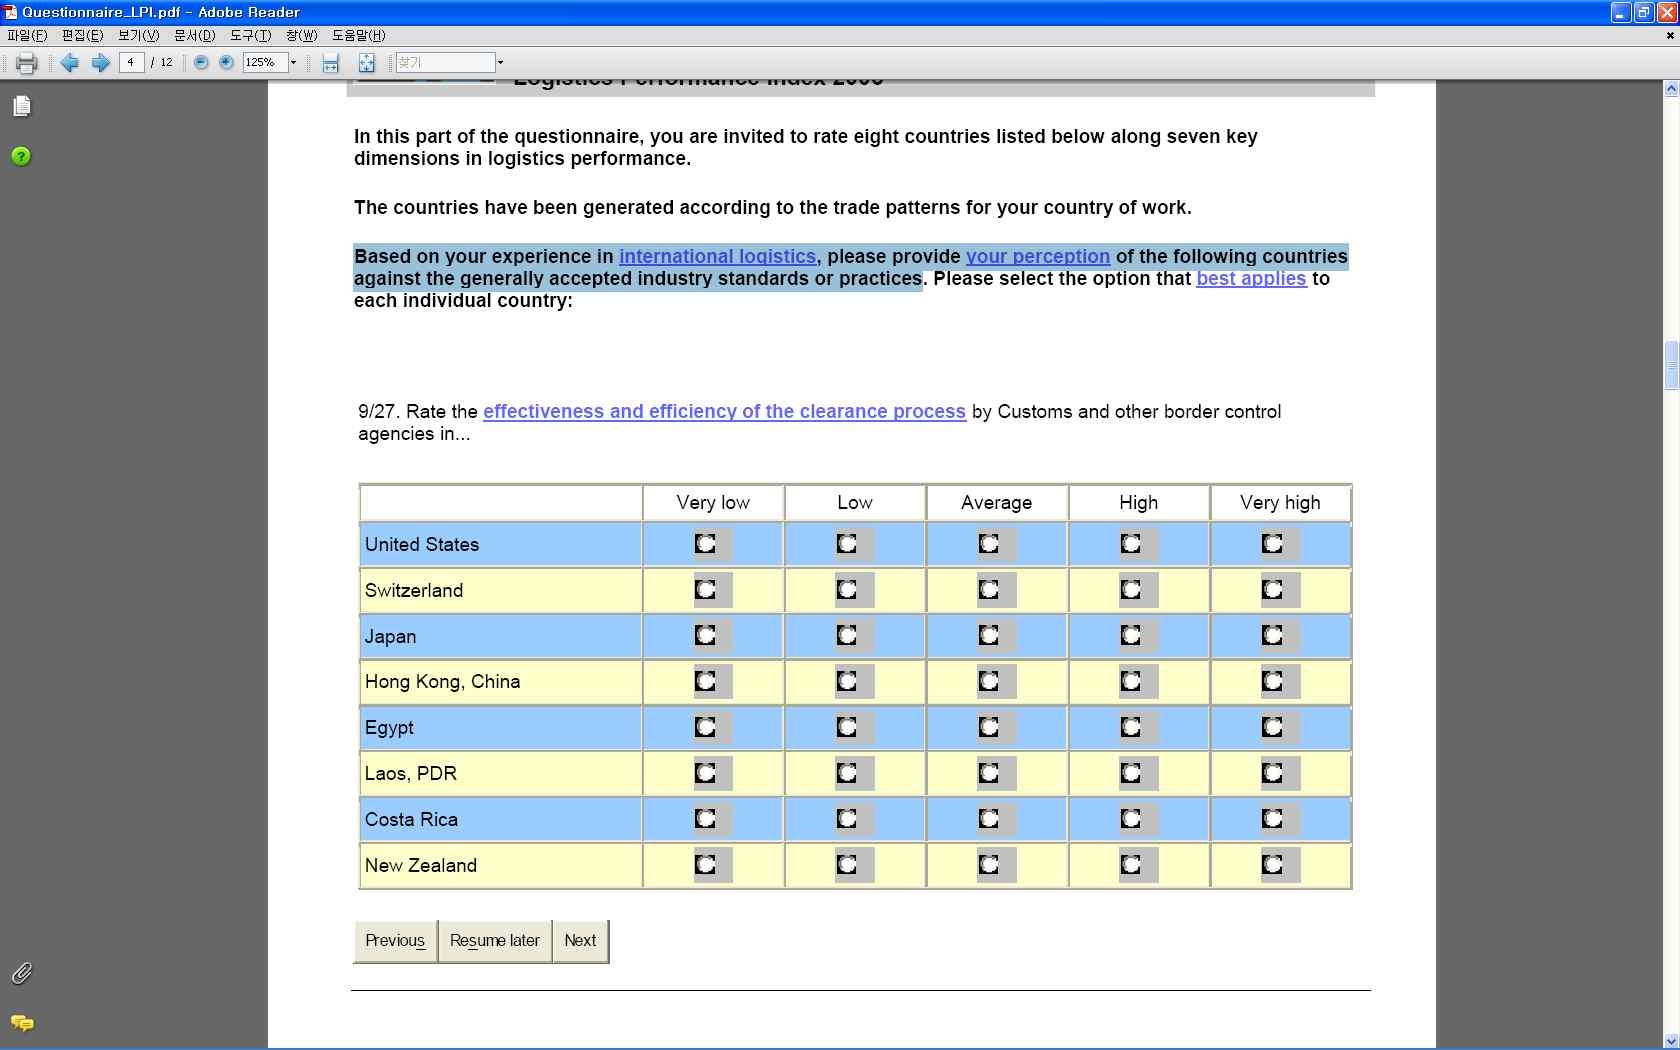
Task: Select Average for Laos, PDR
Action: coord(989,773)
